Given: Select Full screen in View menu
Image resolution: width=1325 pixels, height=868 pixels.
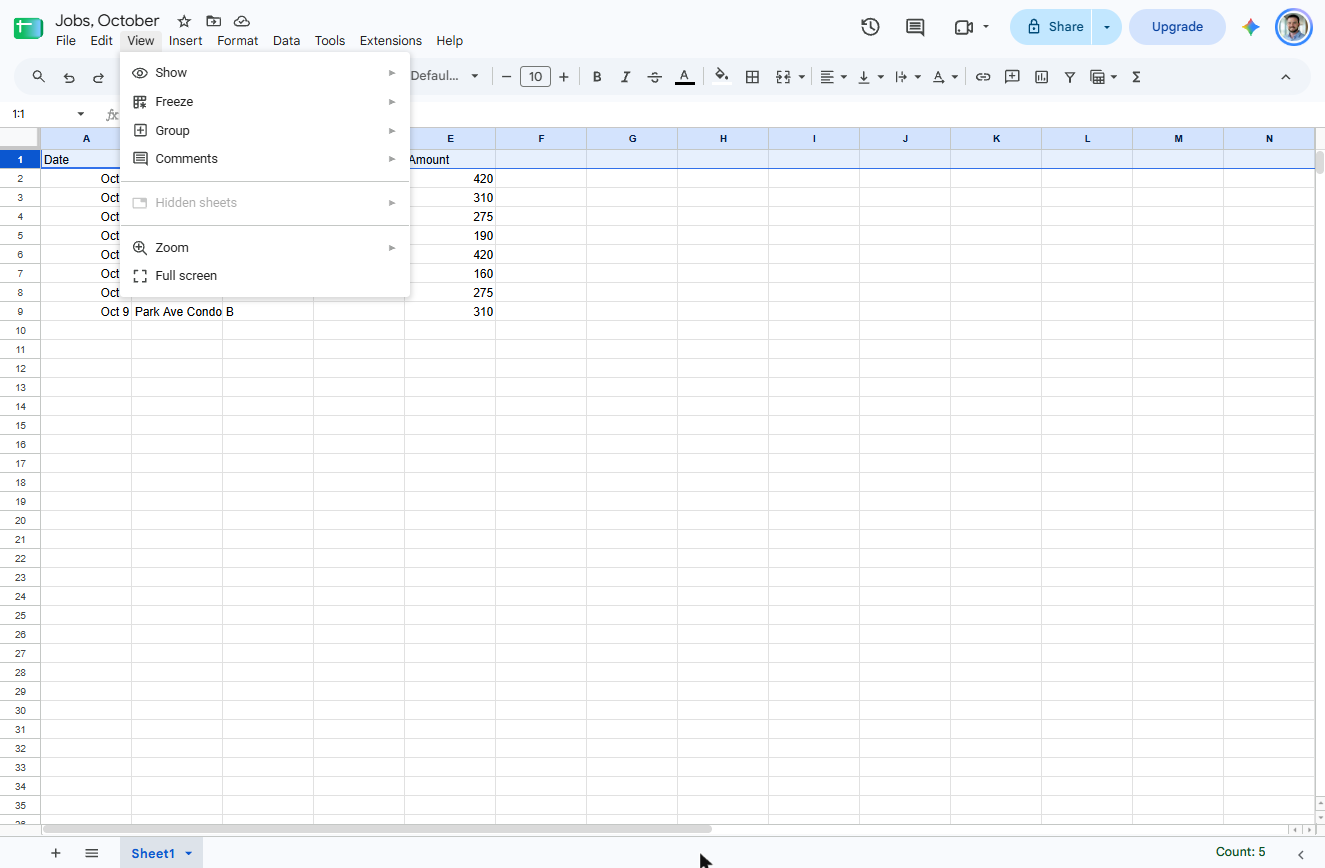Looking at the screenshot, I should [x=265, y=276].
